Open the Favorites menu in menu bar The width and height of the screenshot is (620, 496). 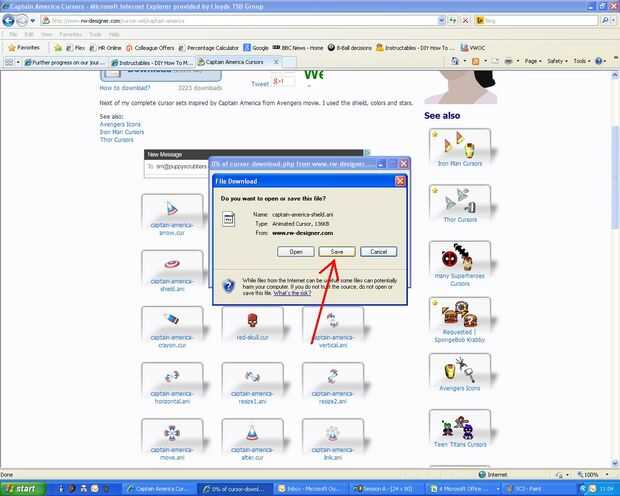click(70, 35)
